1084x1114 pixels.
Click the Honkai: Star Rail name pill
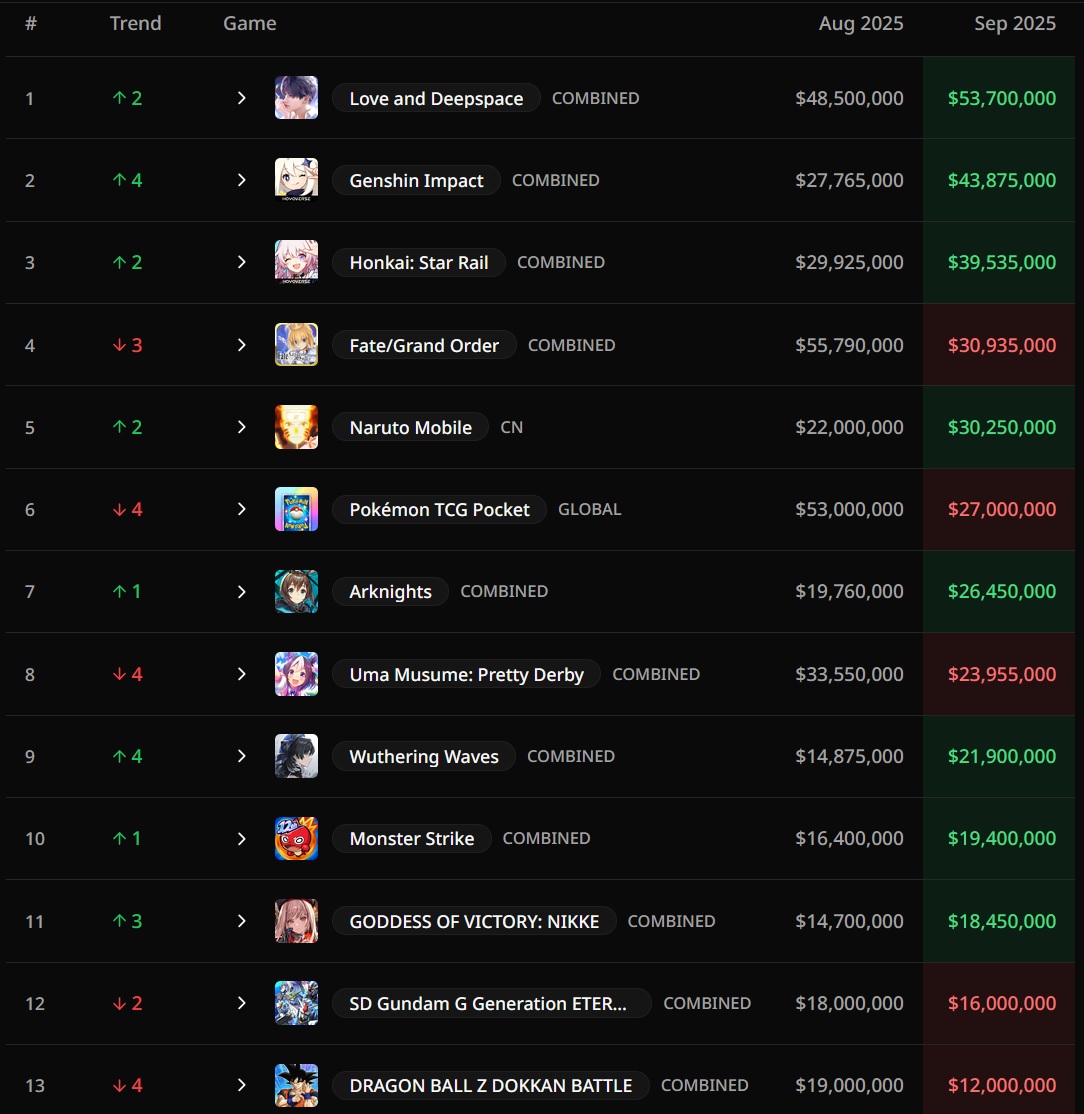419,262
